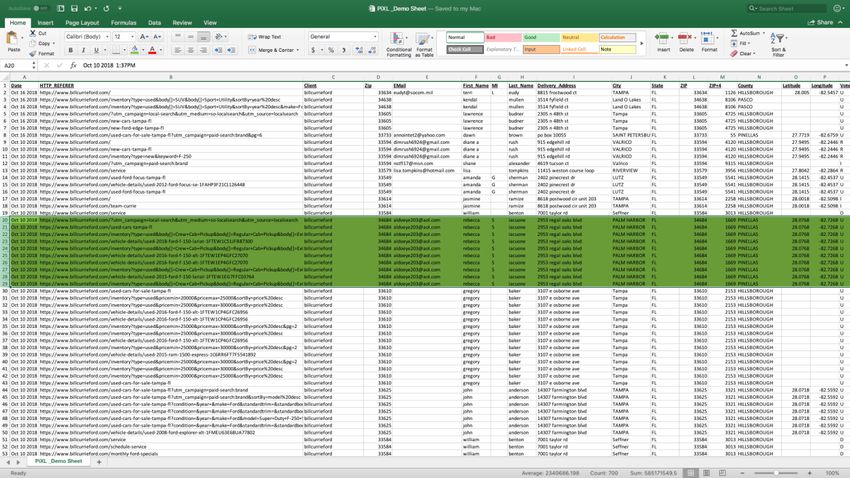The image size is (850, 478).
Task: Open the AutoSum dropdown arrow
Action: [x=764, y=33]
